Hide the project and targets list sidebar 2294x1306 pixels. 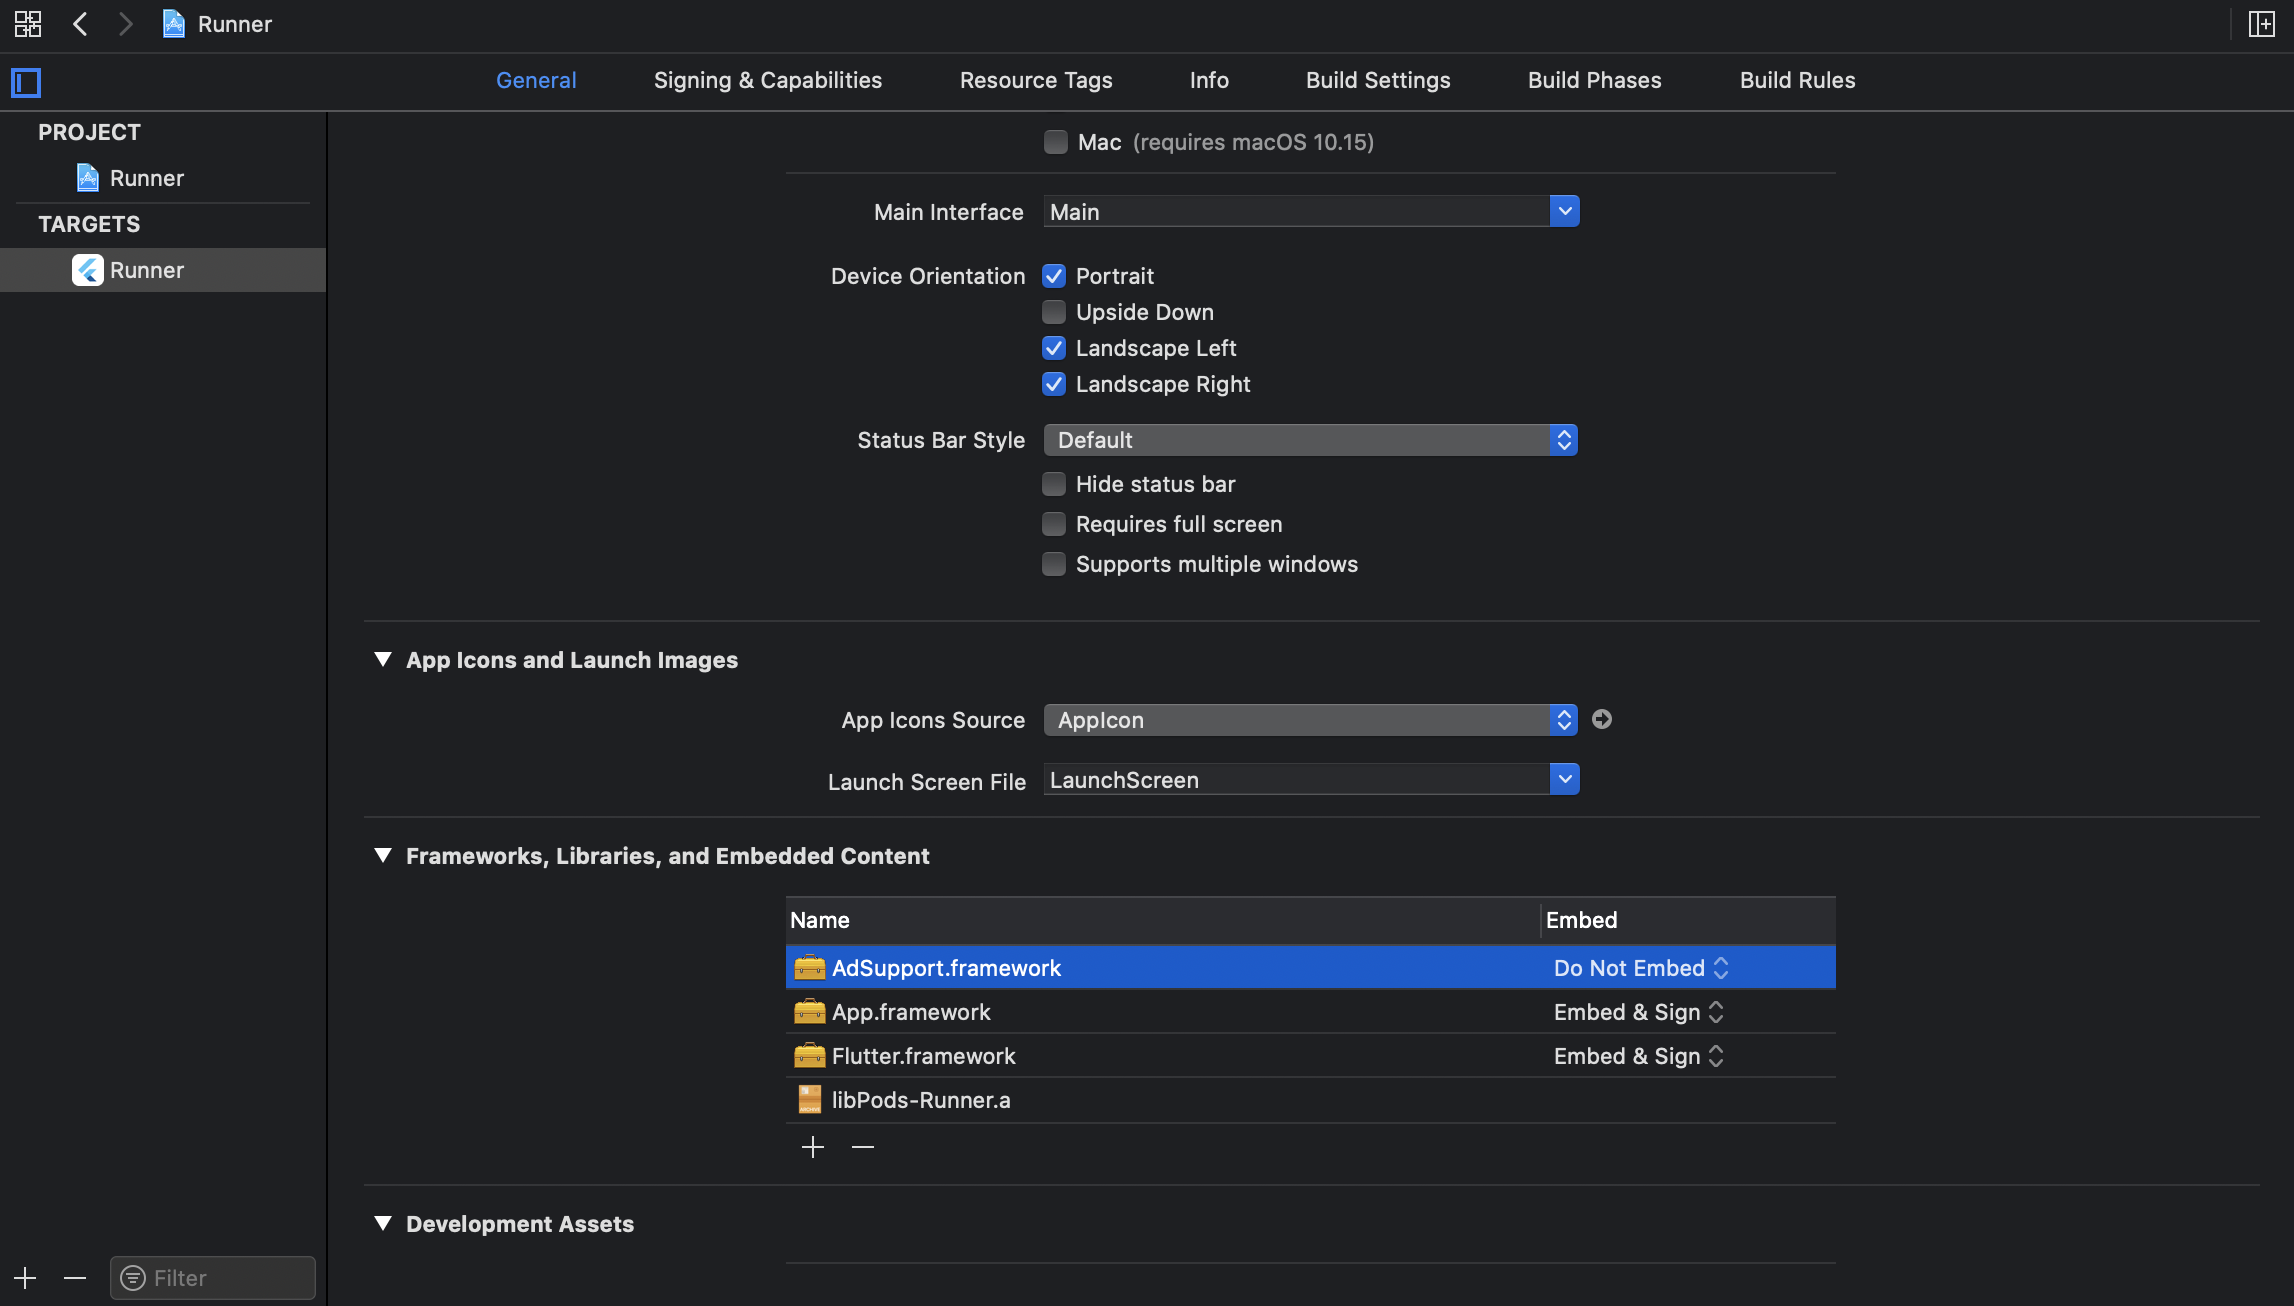(x=26, y=82)
